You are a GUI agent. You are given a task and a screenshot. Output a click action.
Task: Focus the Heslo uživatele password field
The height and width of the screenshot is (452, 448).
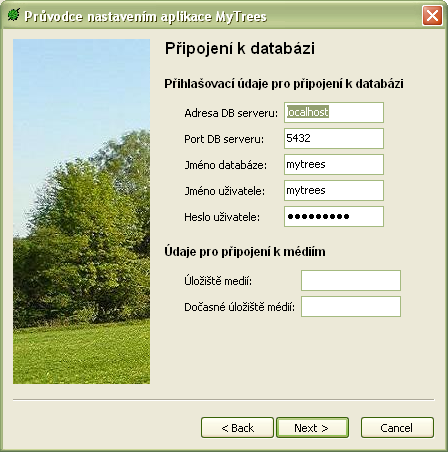(334, 216)
